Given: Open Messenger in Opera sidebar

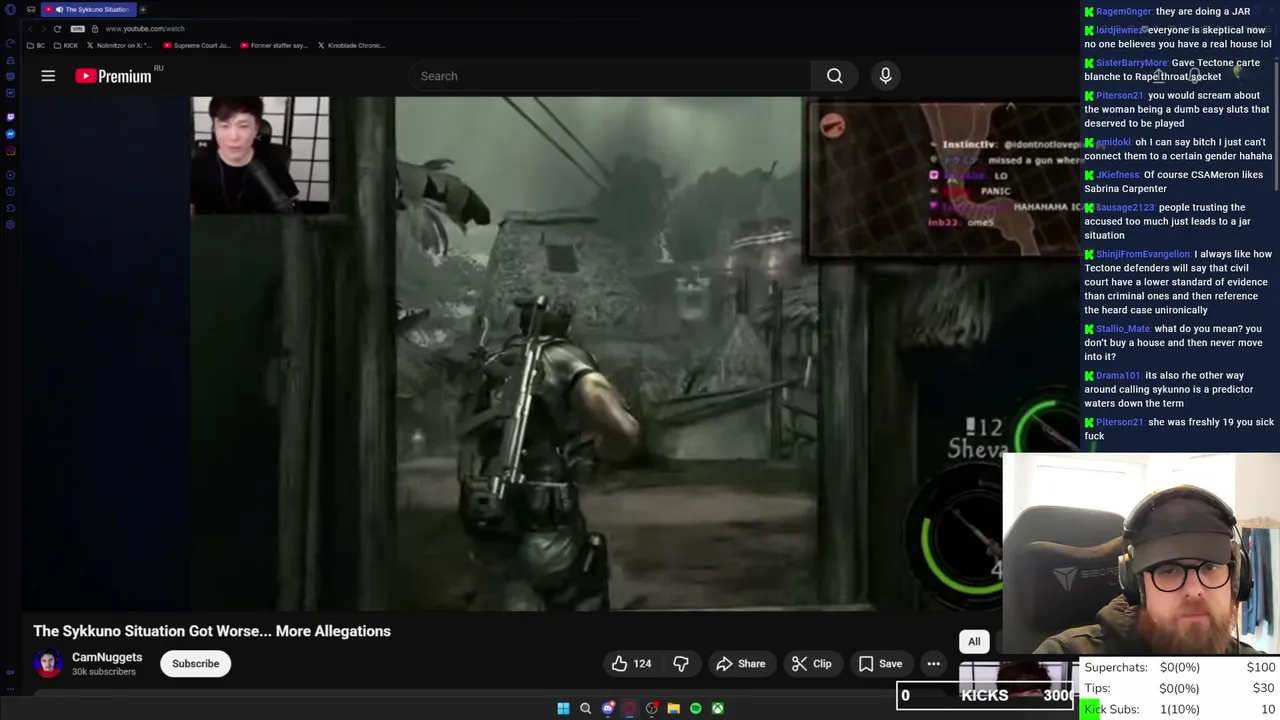Looking at the screenshot, I should [10, 134].
